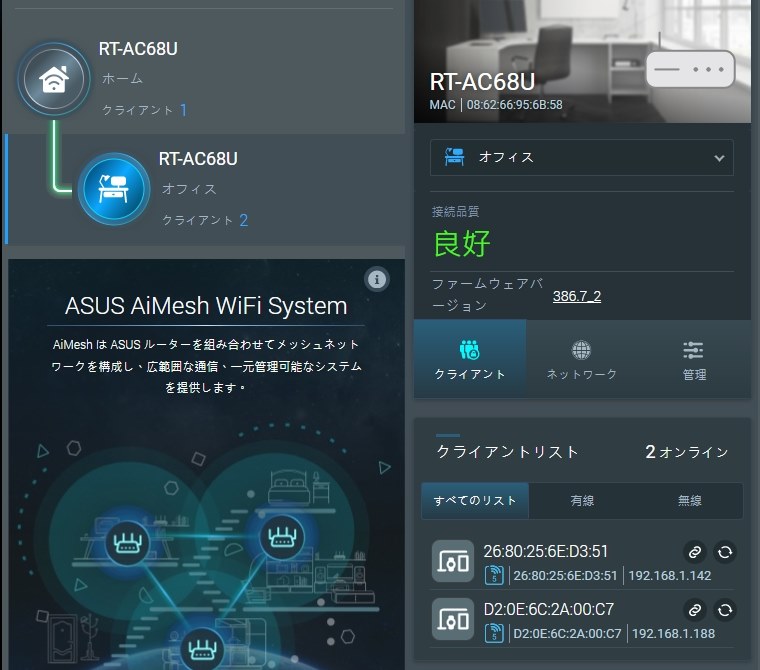Click IP address 192.168.1.188

click(x=673, y=634)
